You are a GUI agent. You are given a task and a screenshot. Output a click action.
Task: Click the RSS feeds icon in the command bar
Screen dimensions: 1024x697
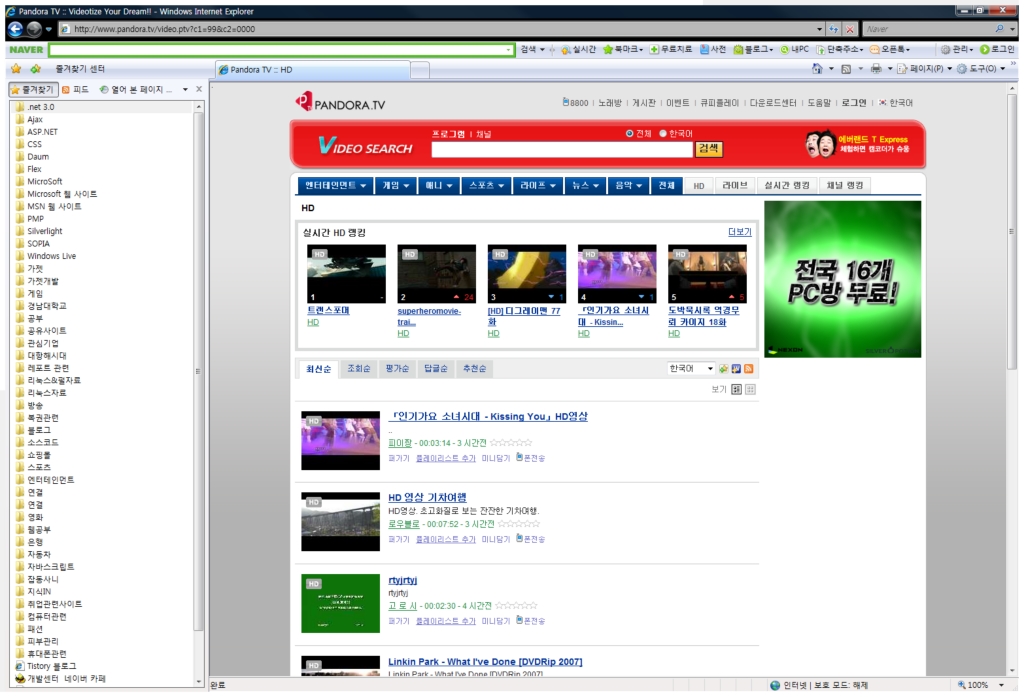click(x=846, y=69)
